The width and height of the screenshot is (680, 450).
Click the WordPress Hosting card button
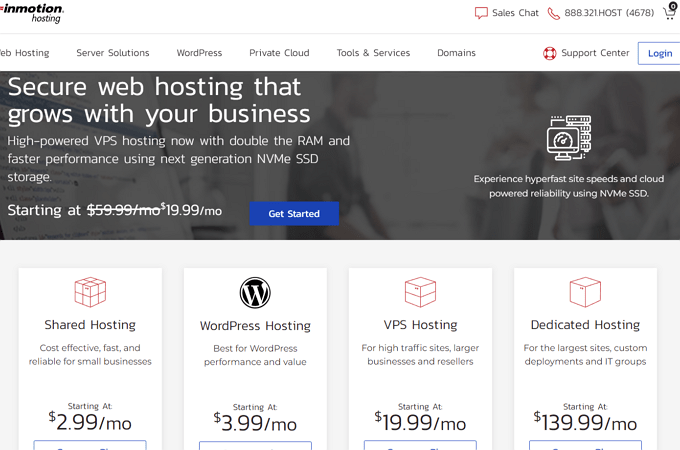pyautogui.click(x=255, y=445)
